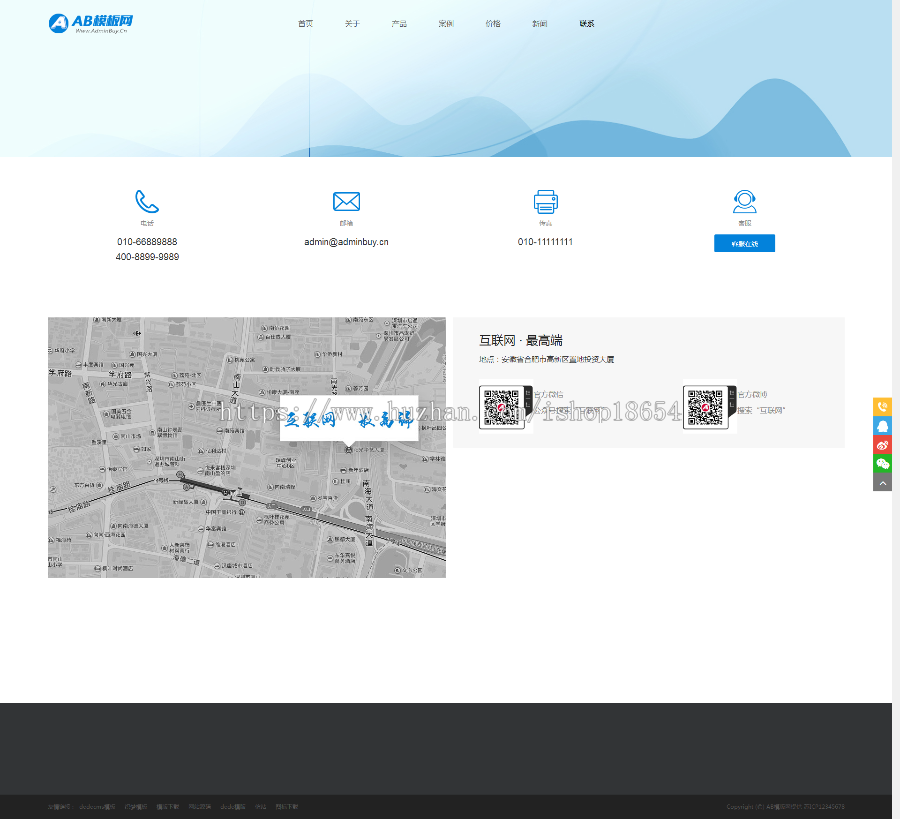900x819 pixels.
Task: Go to the 关于 menu item
Action: click(x=352, y=24)
